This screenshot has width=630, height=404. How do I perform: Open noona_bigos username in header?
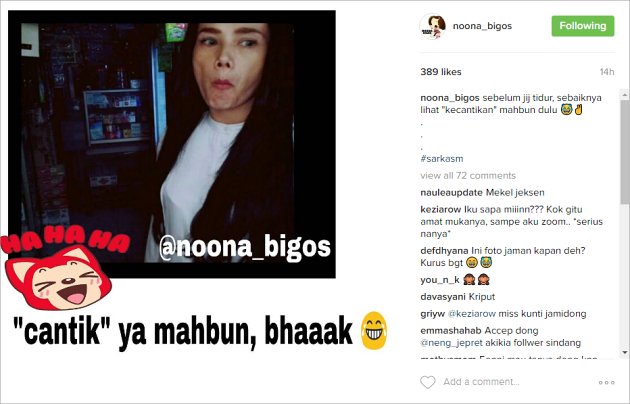[x=482, y=26]
